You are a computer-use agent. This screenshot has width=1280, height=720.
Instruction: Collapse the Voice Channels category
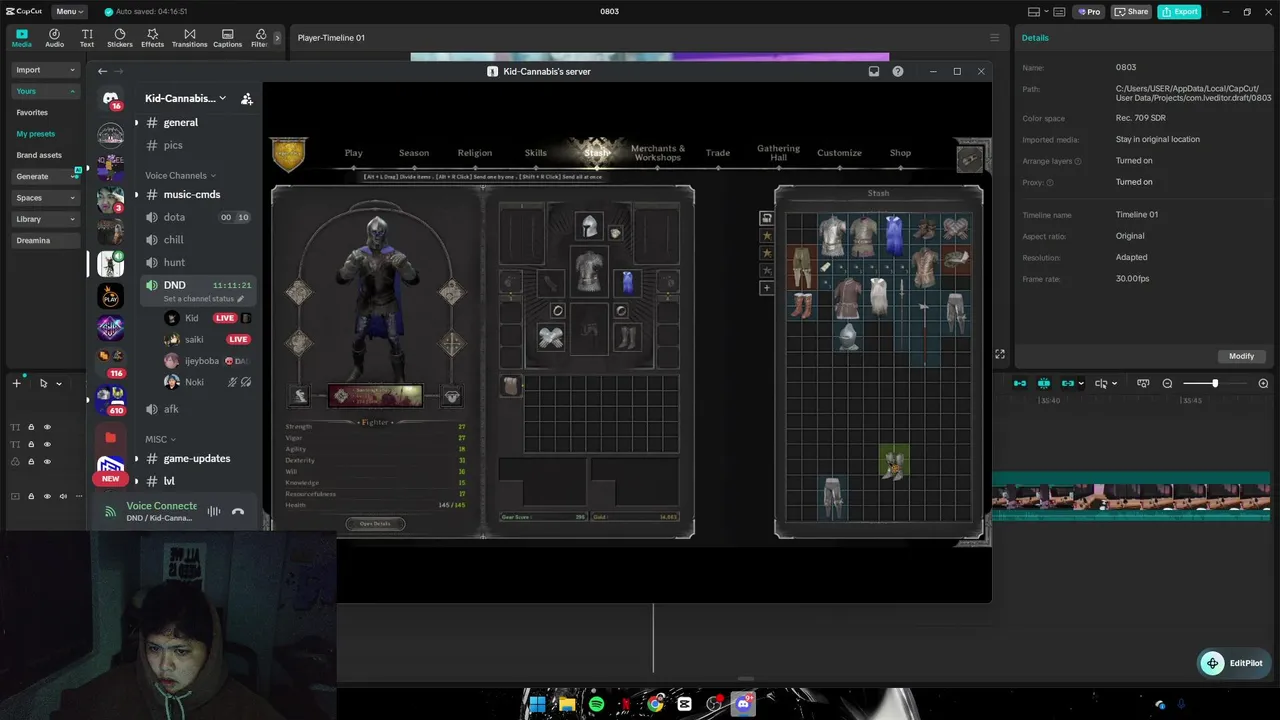pos(180,175)
